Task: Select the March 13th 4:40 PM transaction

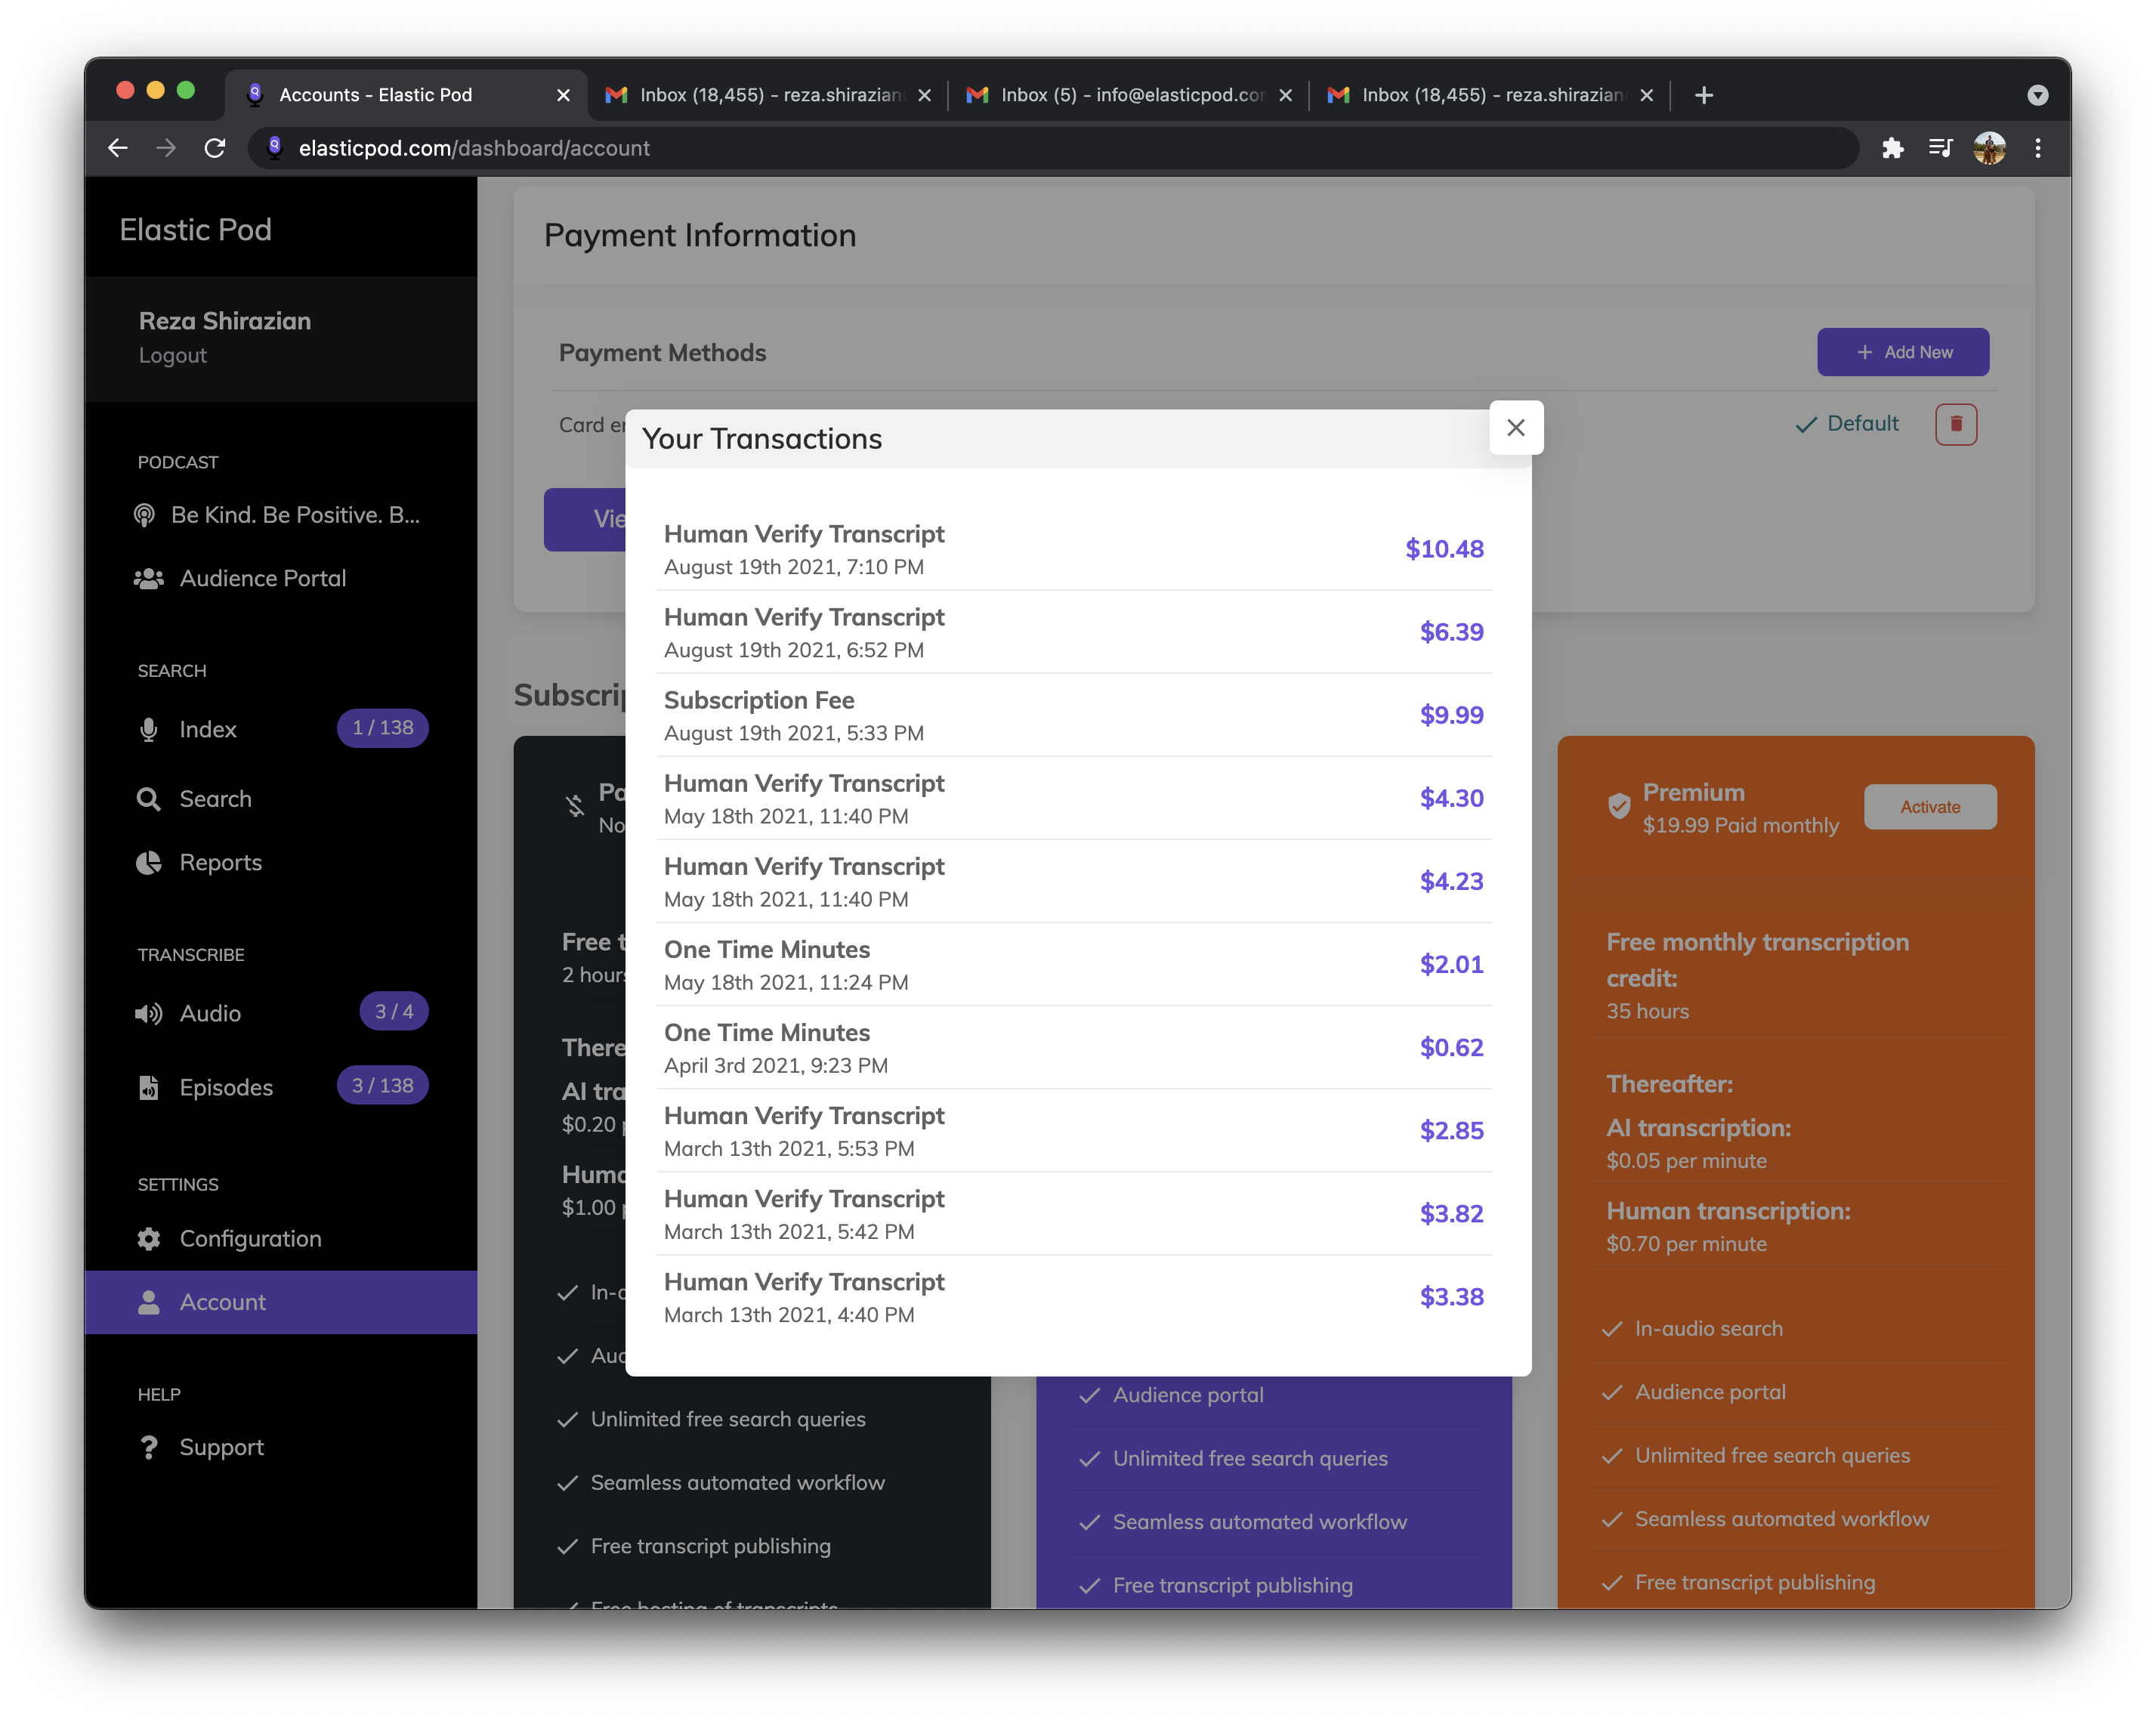Action: click(1074, 1297)
